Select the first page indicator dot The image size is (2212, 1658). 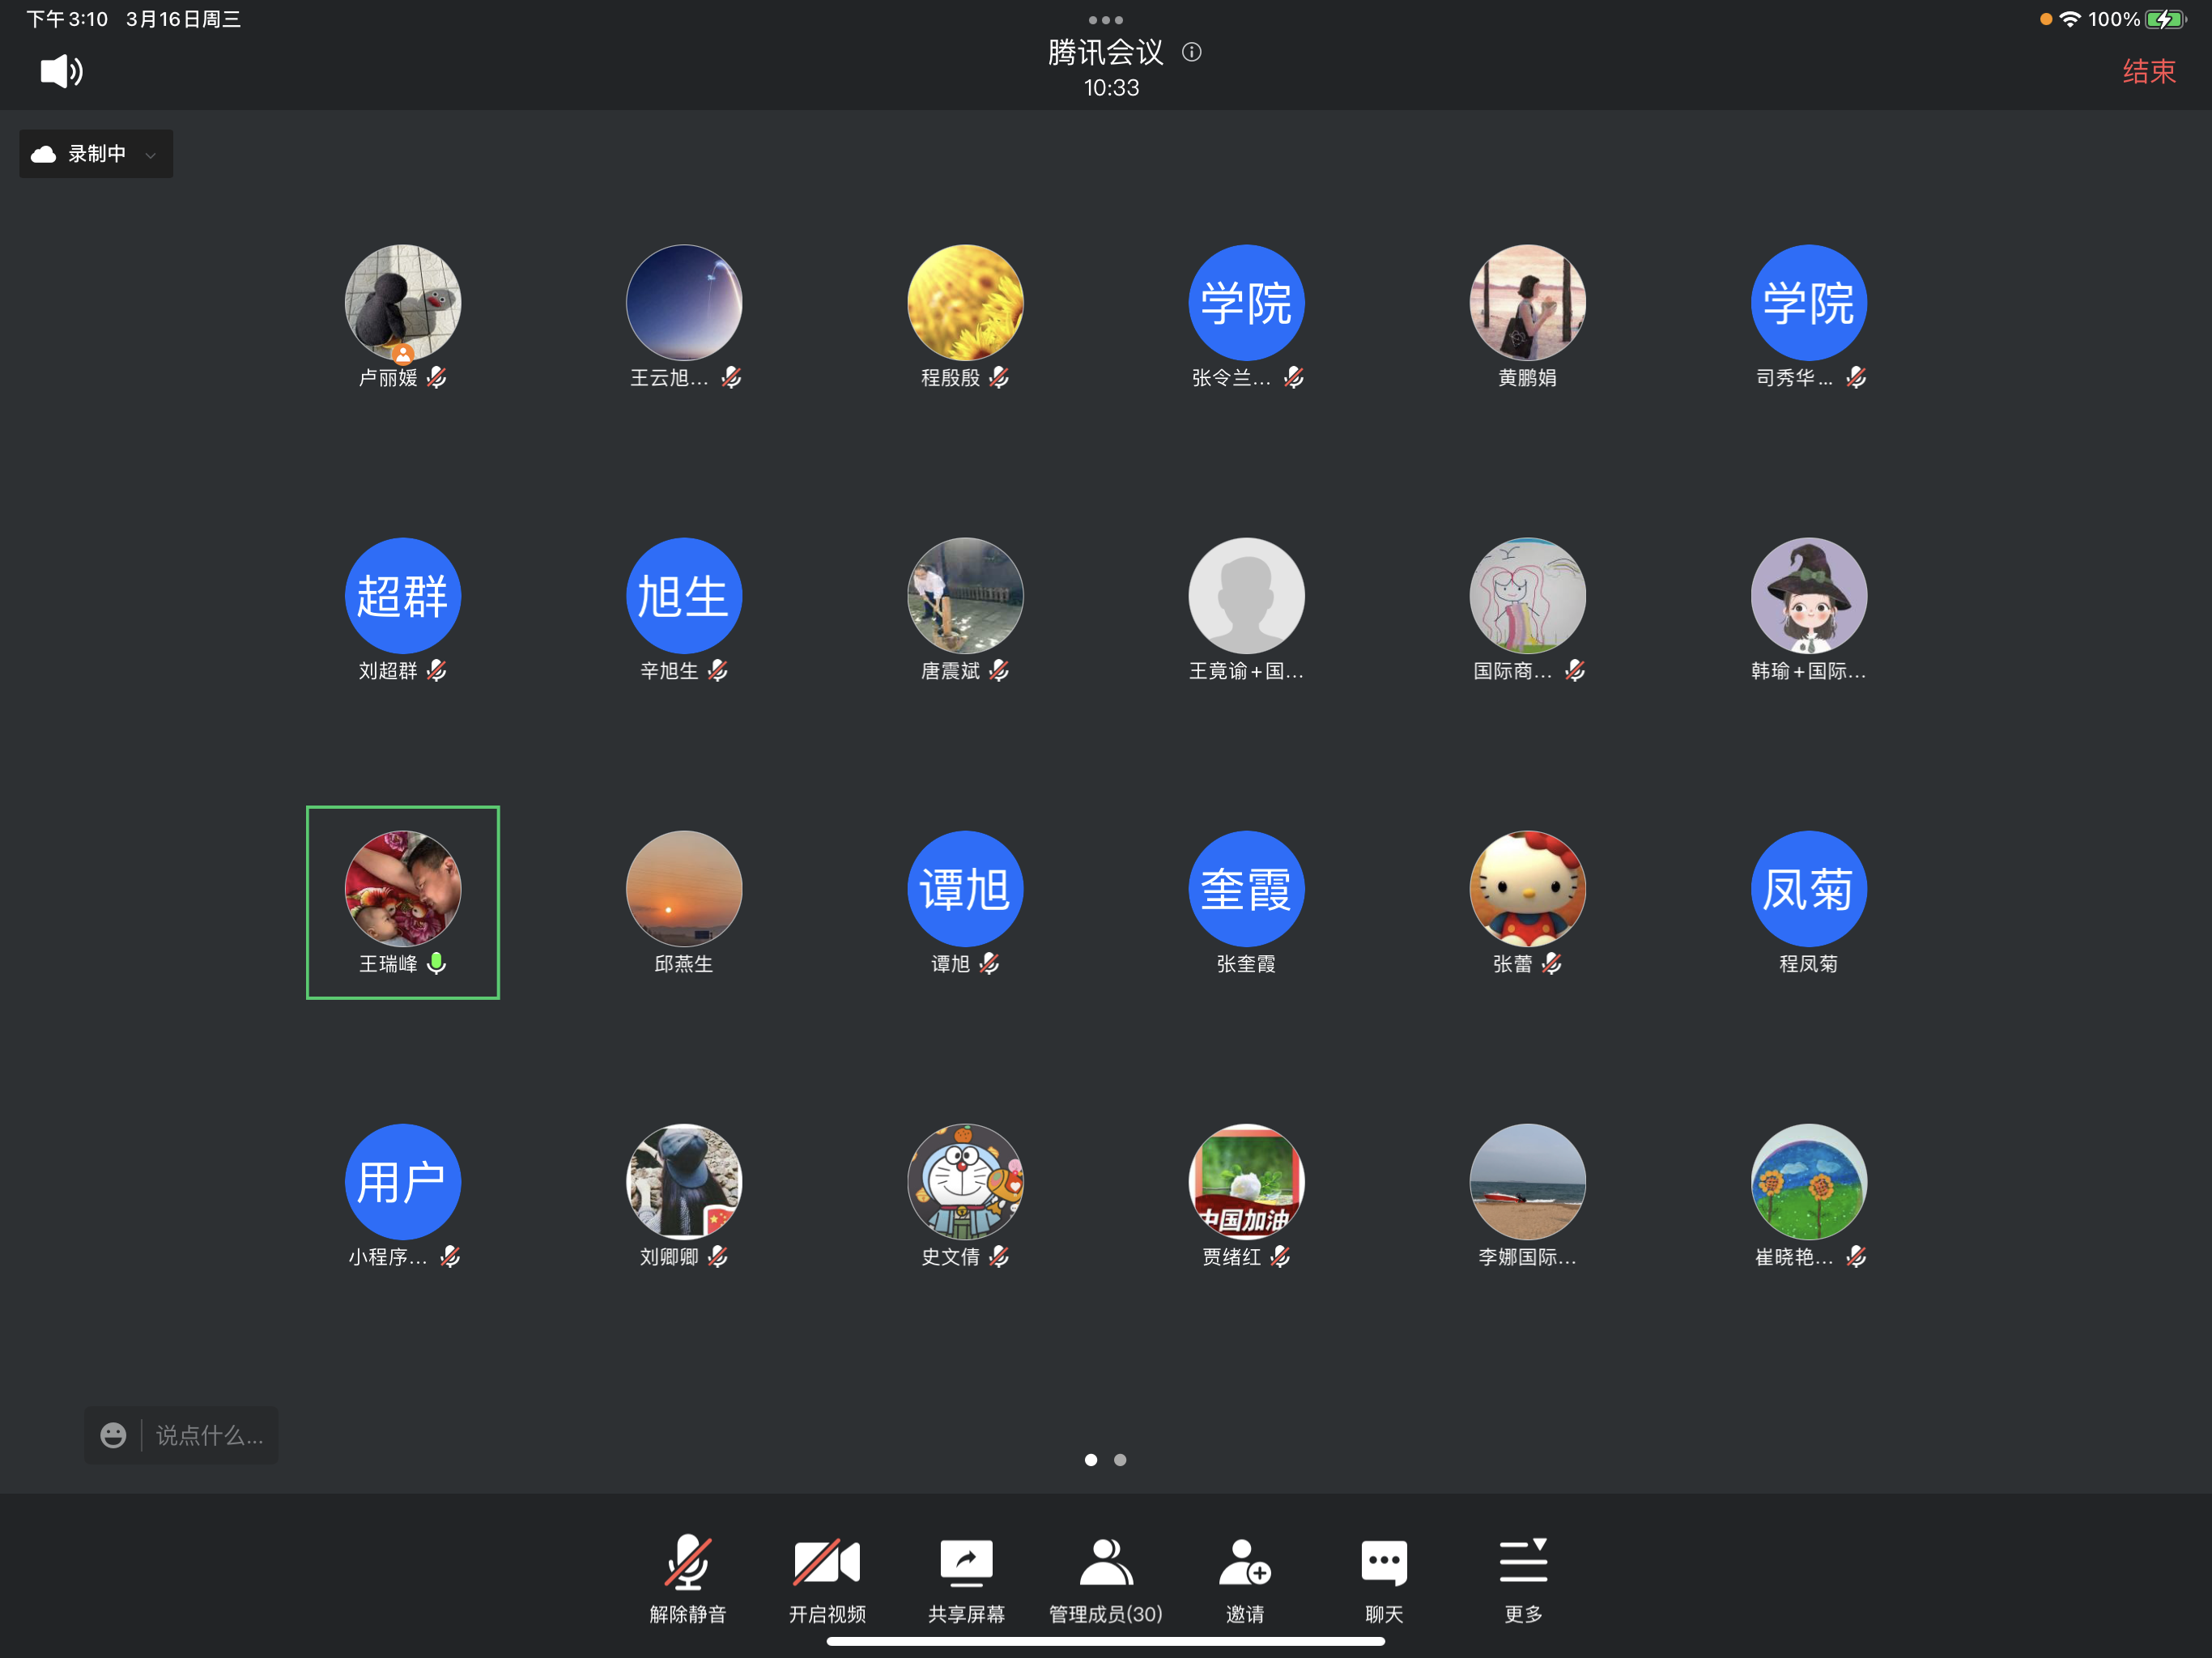coord(1091,1460)
